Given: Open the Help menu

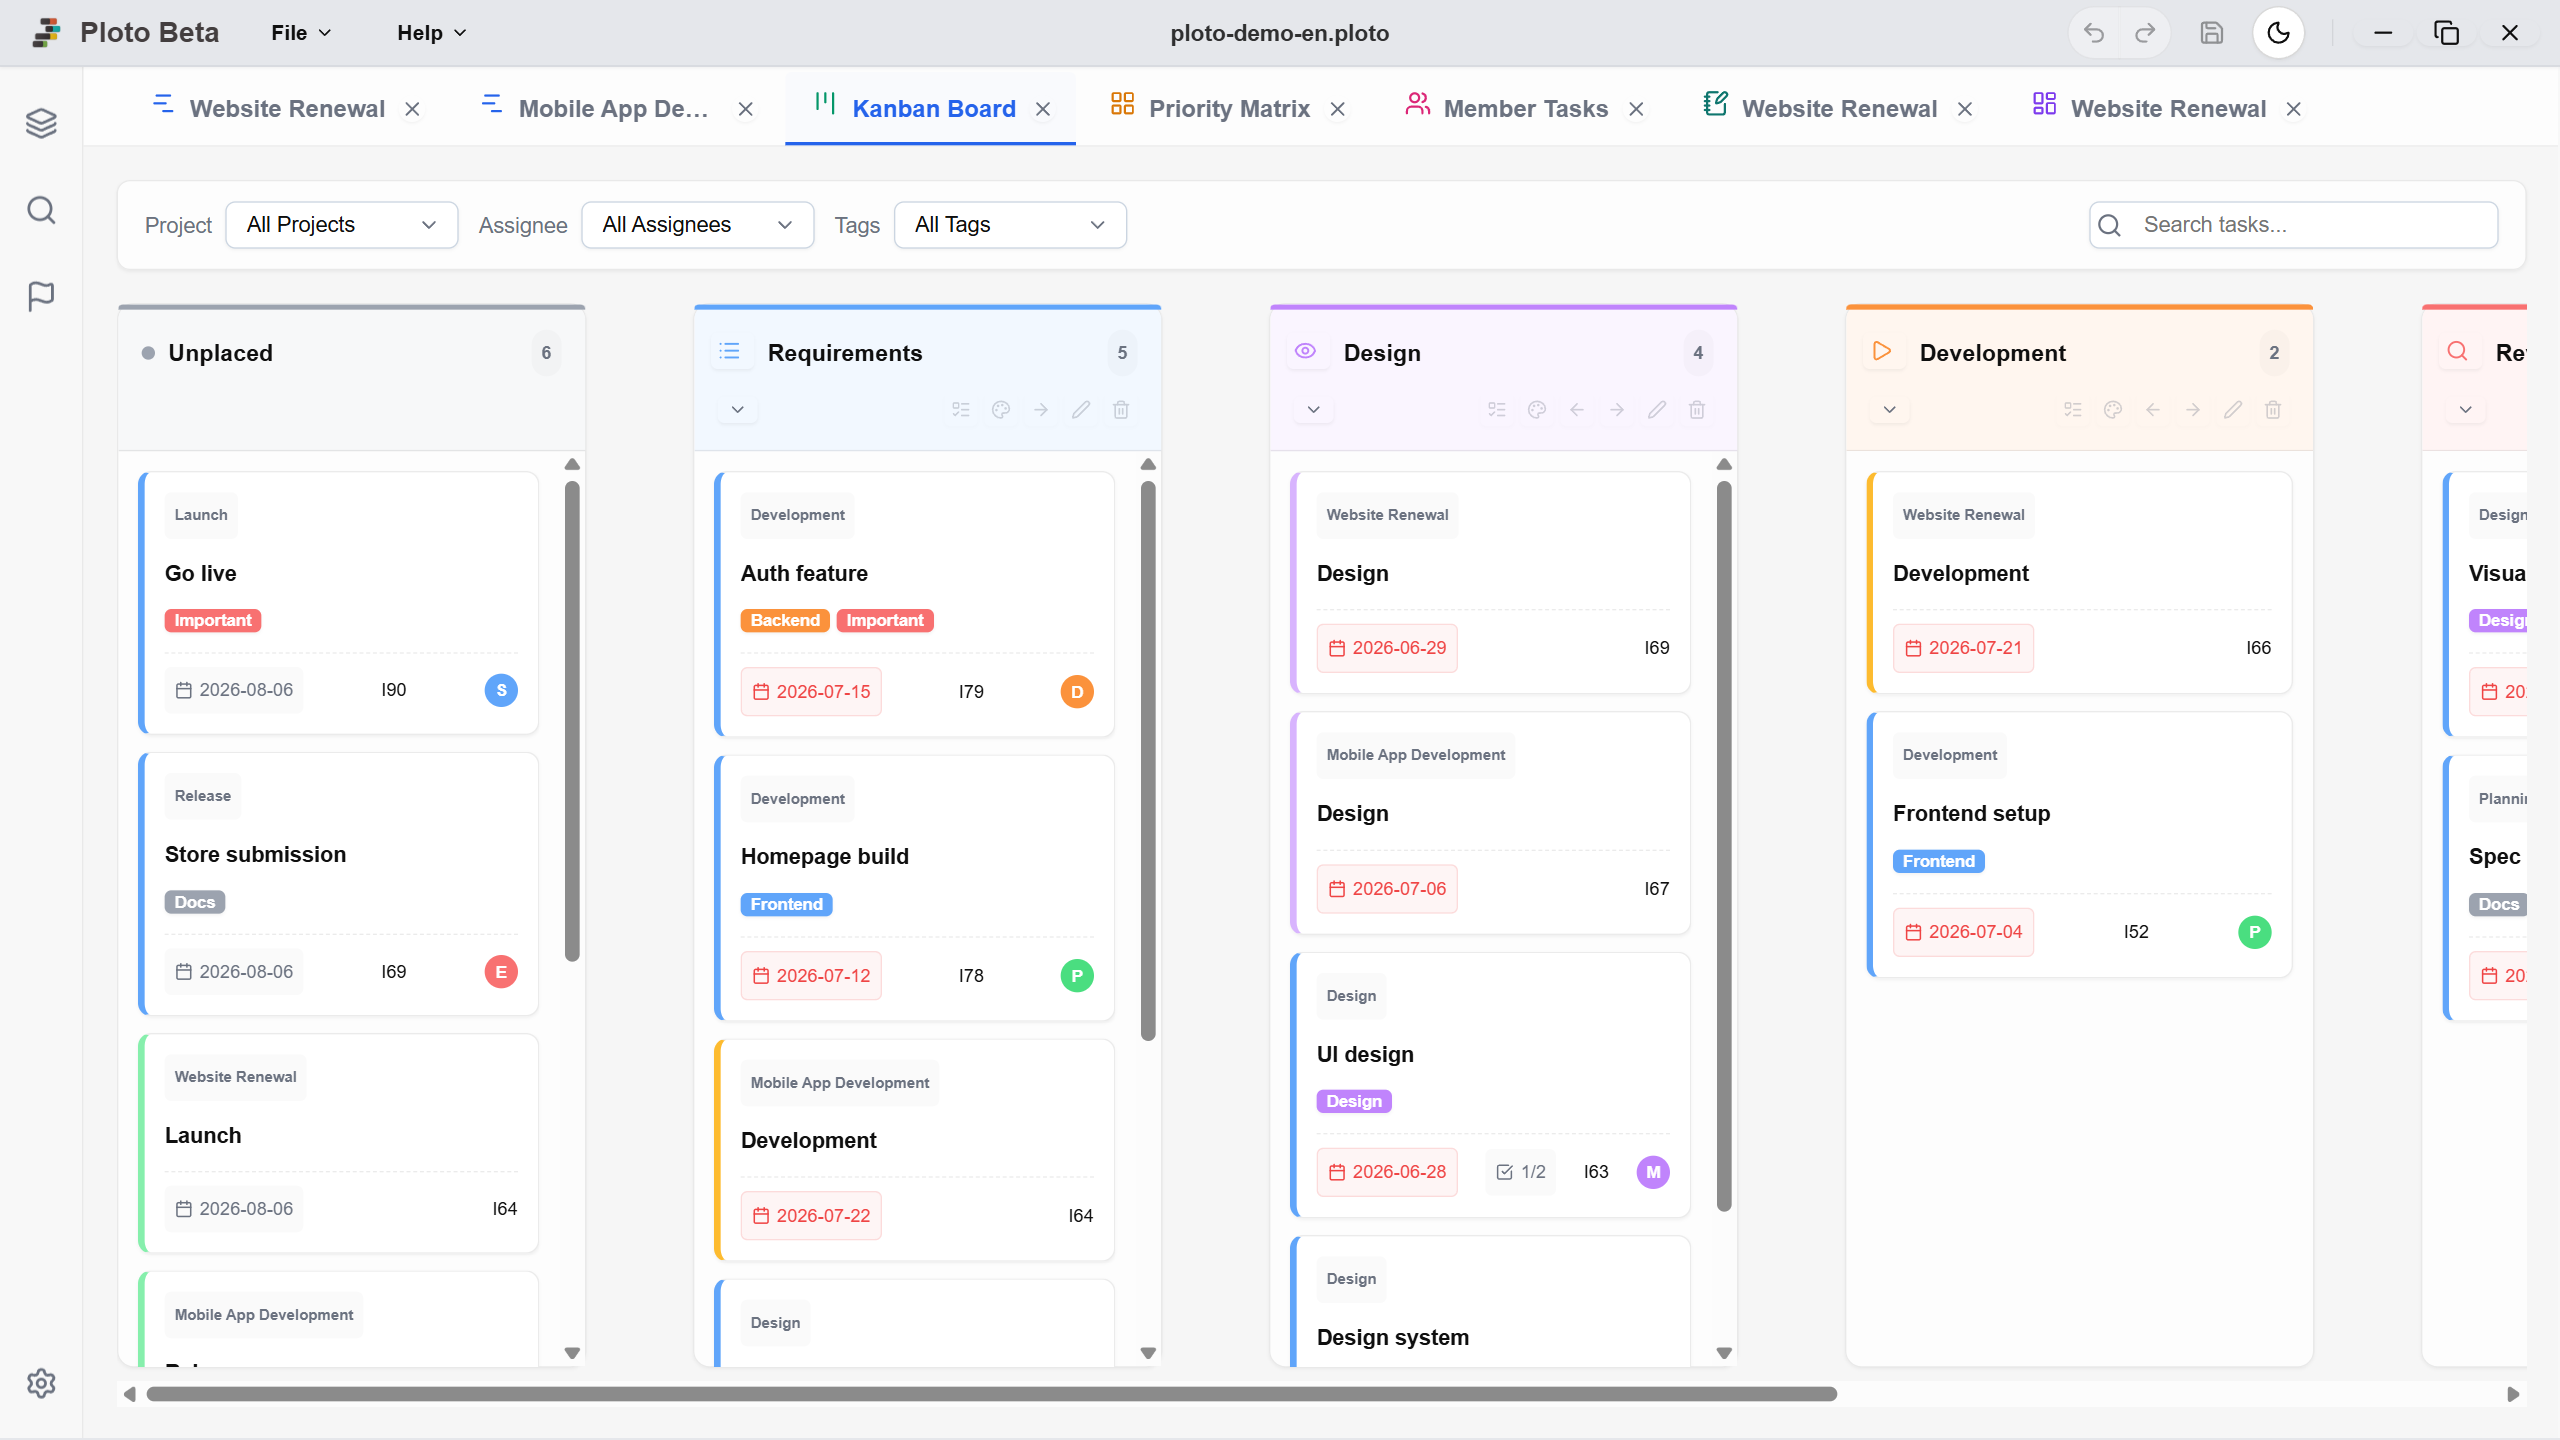Looking at the screenshot, I should click(432, 33).
